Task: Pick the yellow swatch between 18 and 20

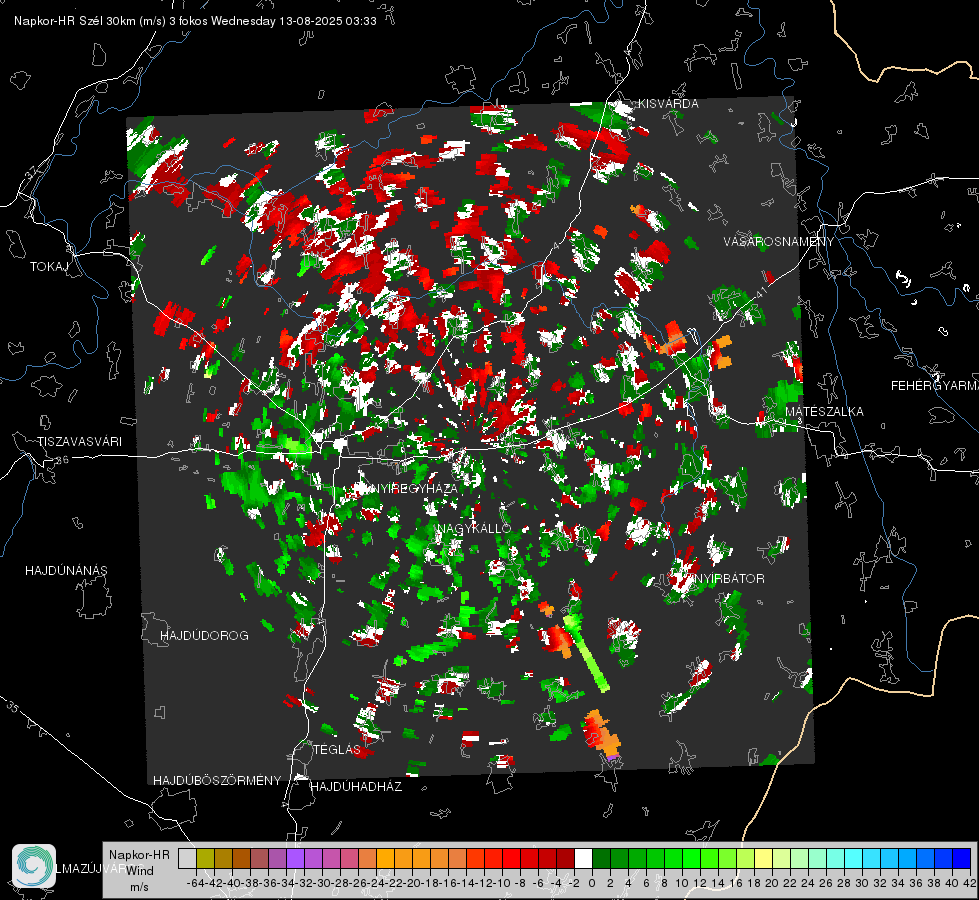Action: click(x=764, y=858)
